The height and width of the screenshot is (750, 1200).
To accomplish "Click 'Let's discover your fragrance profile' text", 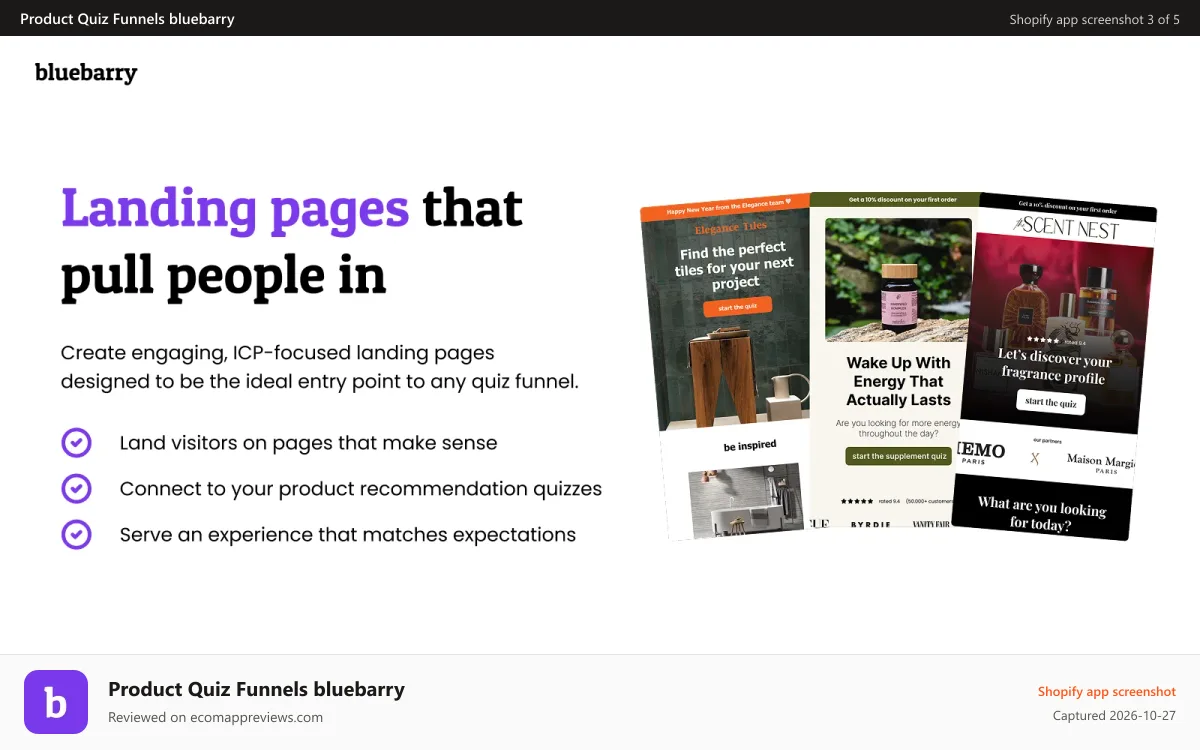I will (1055, 366).
